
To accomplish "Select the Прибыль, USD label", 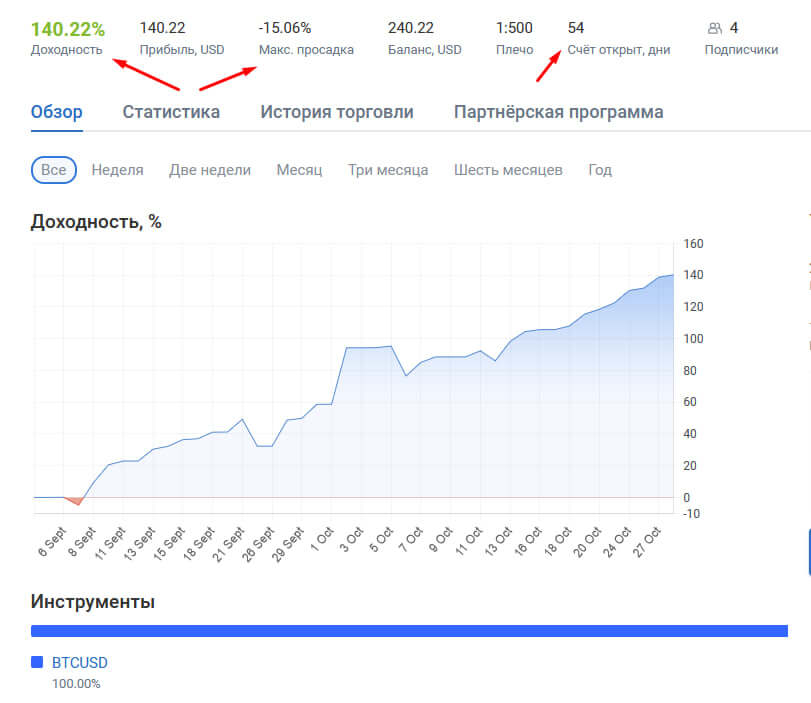I will pyautogui.click(x=182, y=50).
